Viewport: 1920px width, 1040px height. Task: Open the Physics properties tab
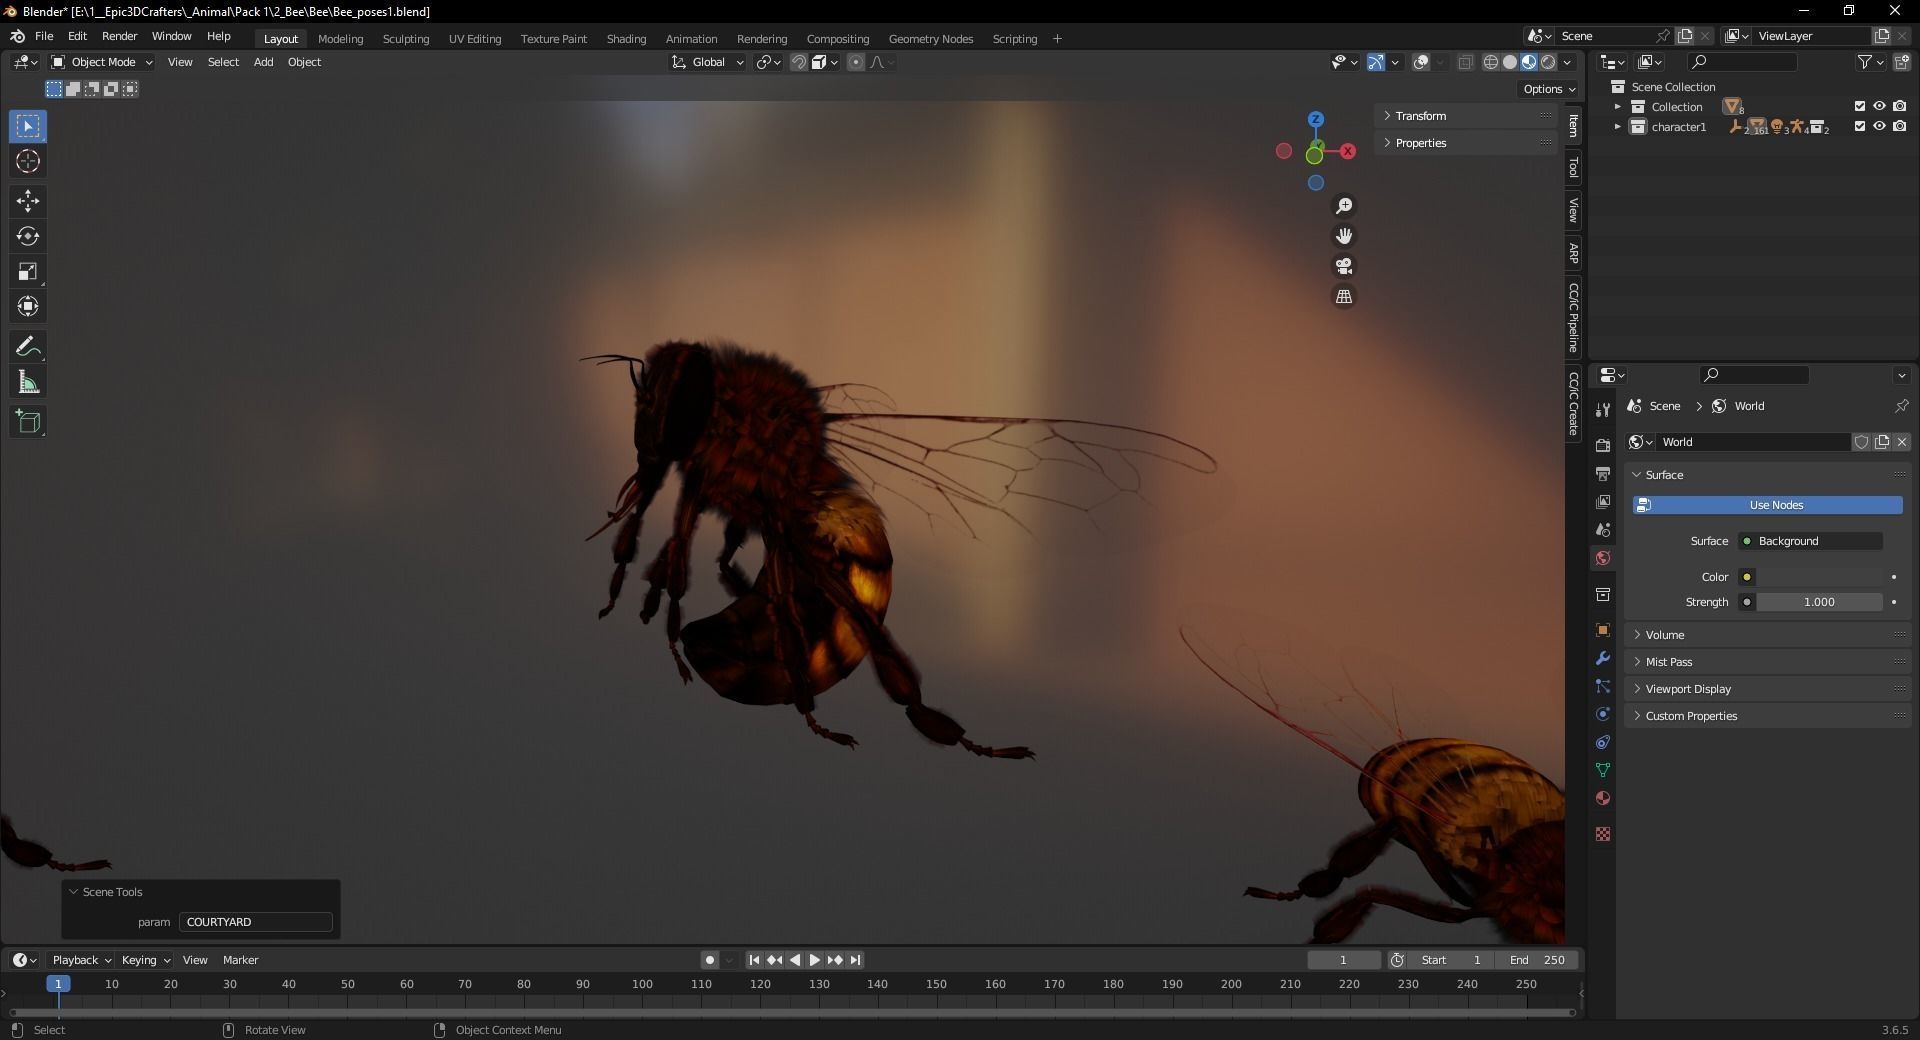point(1603,714)
